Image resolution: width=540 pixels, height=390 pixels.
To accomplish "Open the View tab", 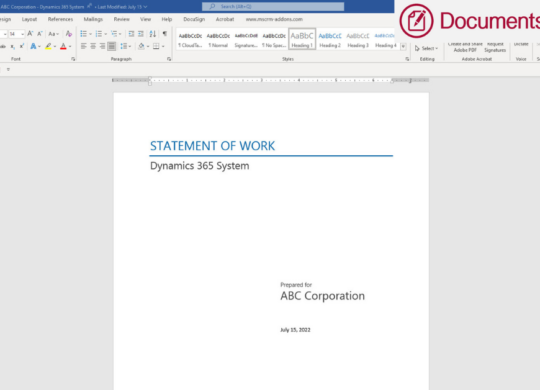I will tap(145, 19).
